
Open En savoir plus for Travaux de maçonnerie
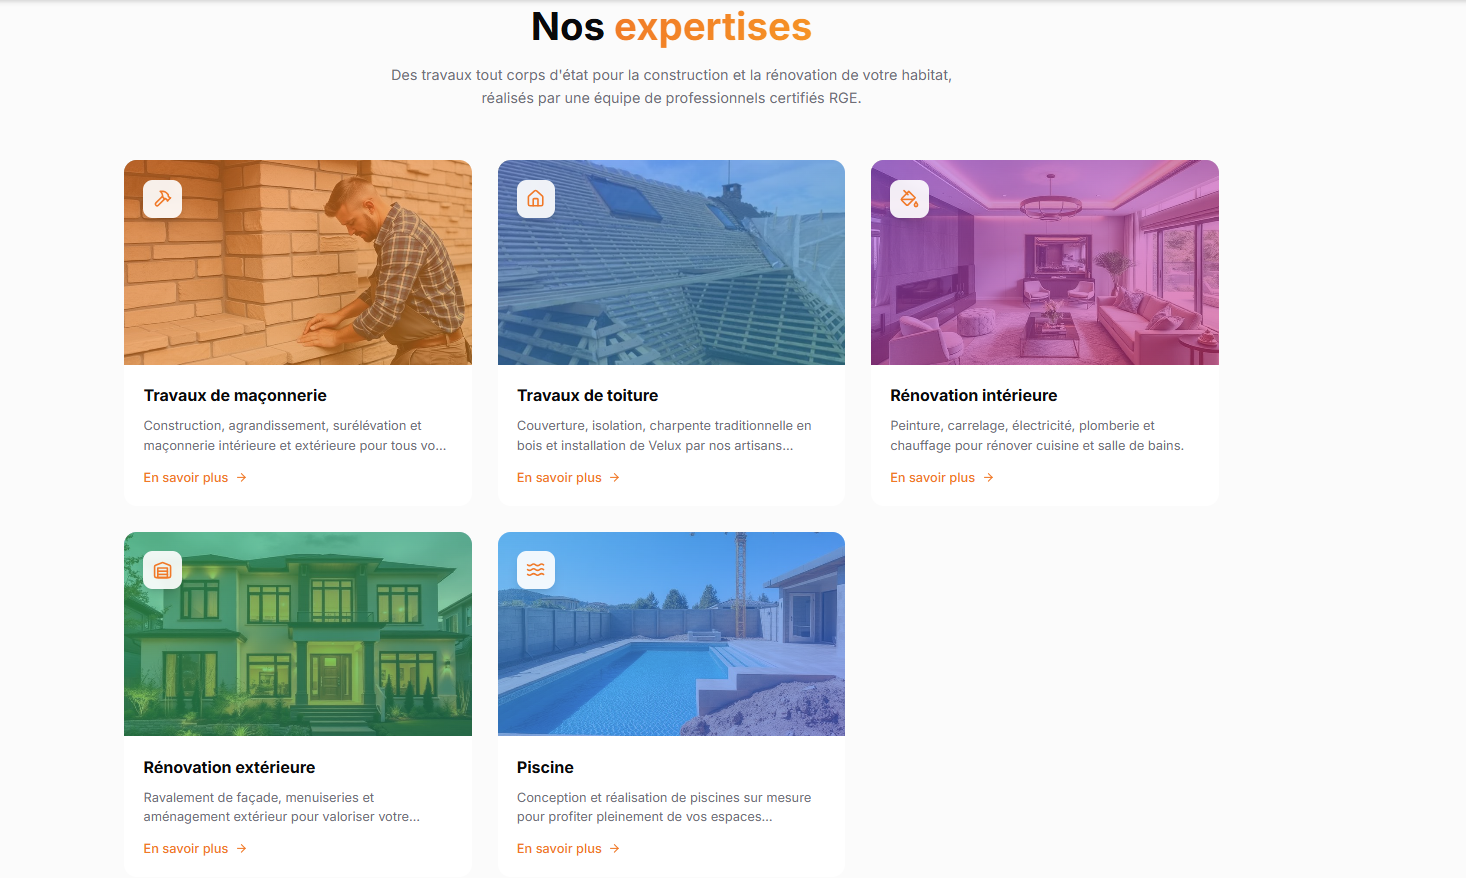pos(186,478)
